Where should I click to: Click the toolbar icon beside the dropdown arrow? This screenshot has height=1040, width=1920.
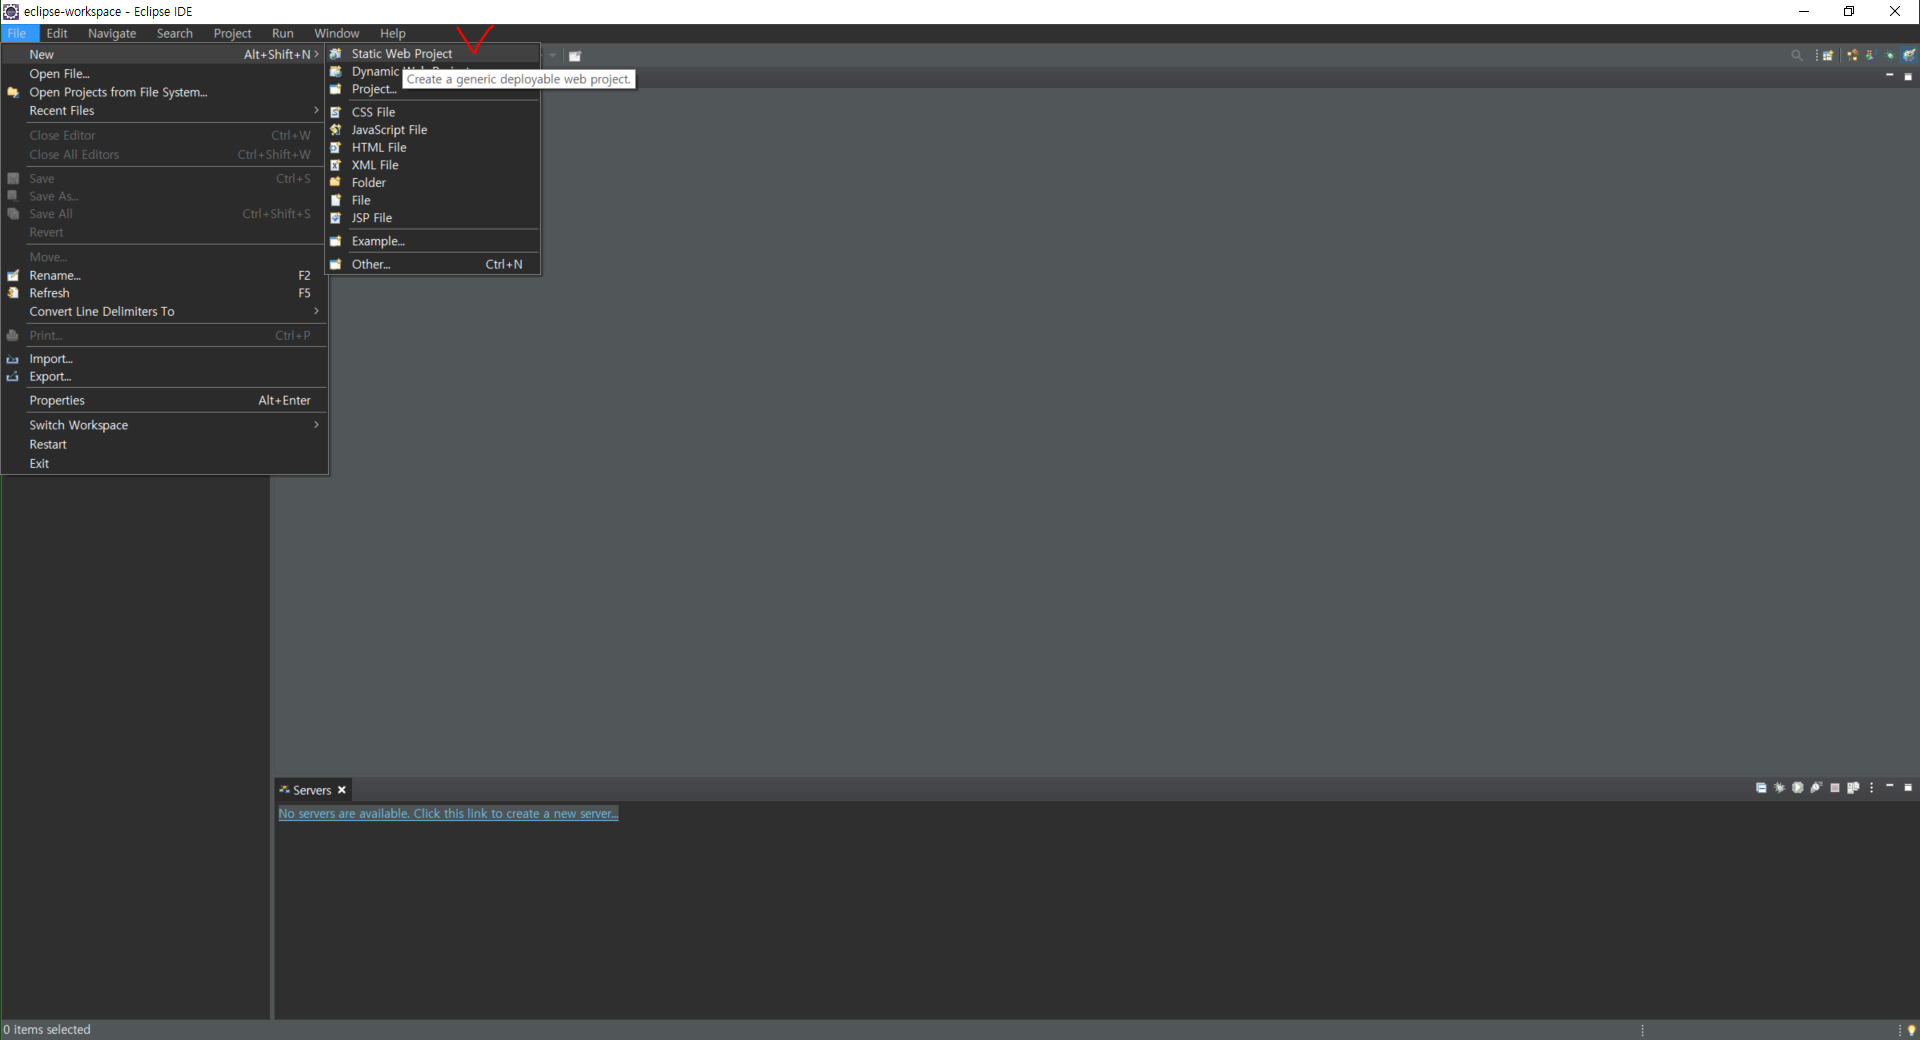575,56
